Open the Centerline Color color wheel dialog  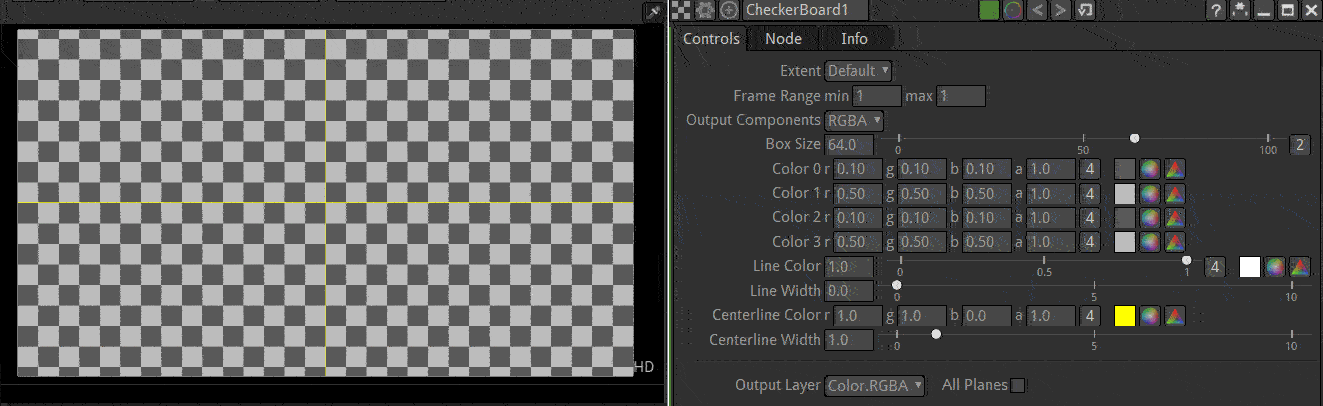click(x=1150, y=316)
